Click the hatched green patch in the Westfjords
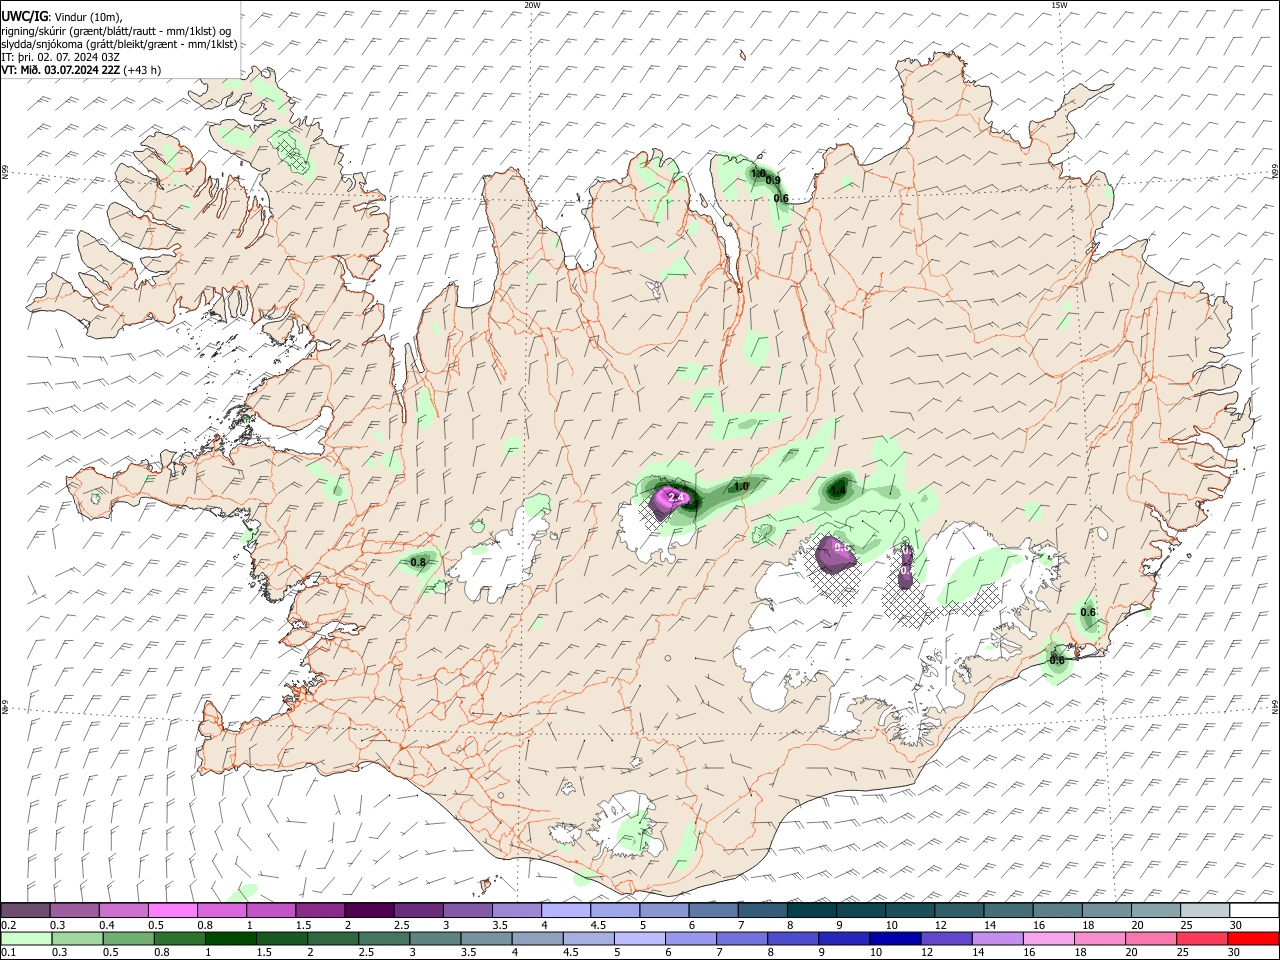This screenshot has width=1280, height=960. point(293,152)
